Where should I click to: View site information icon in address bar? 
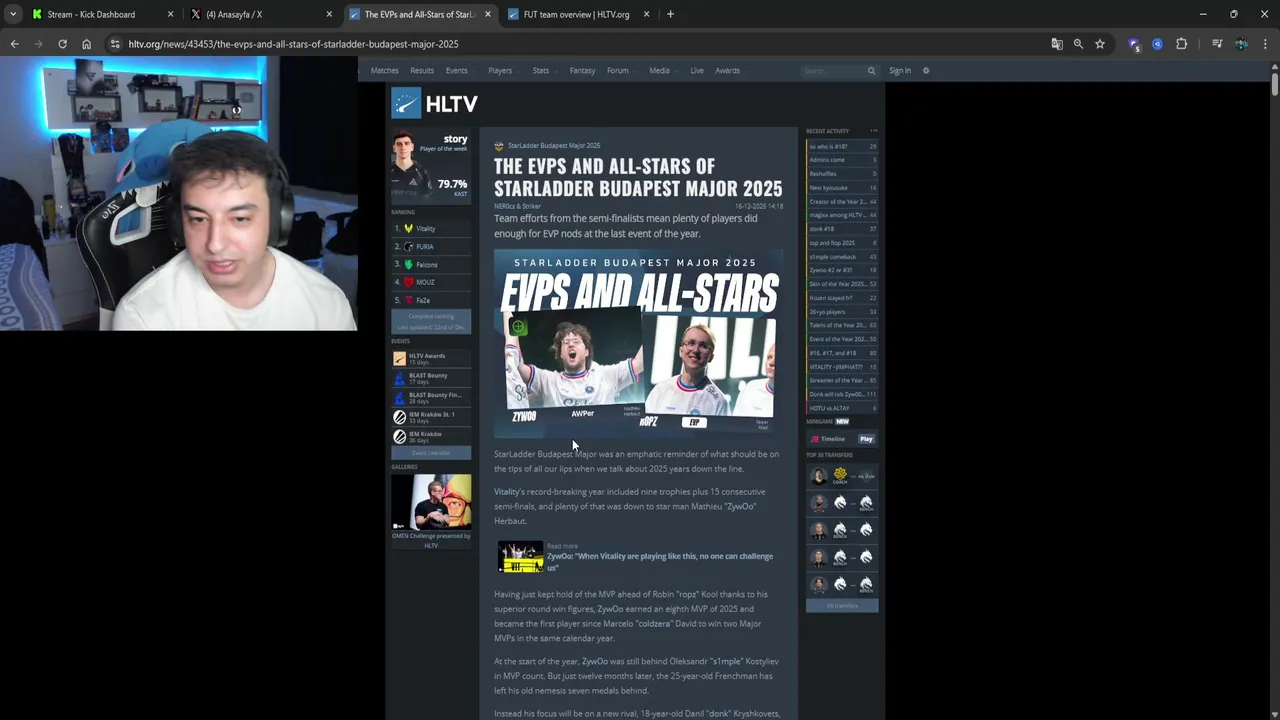[115, 44]
